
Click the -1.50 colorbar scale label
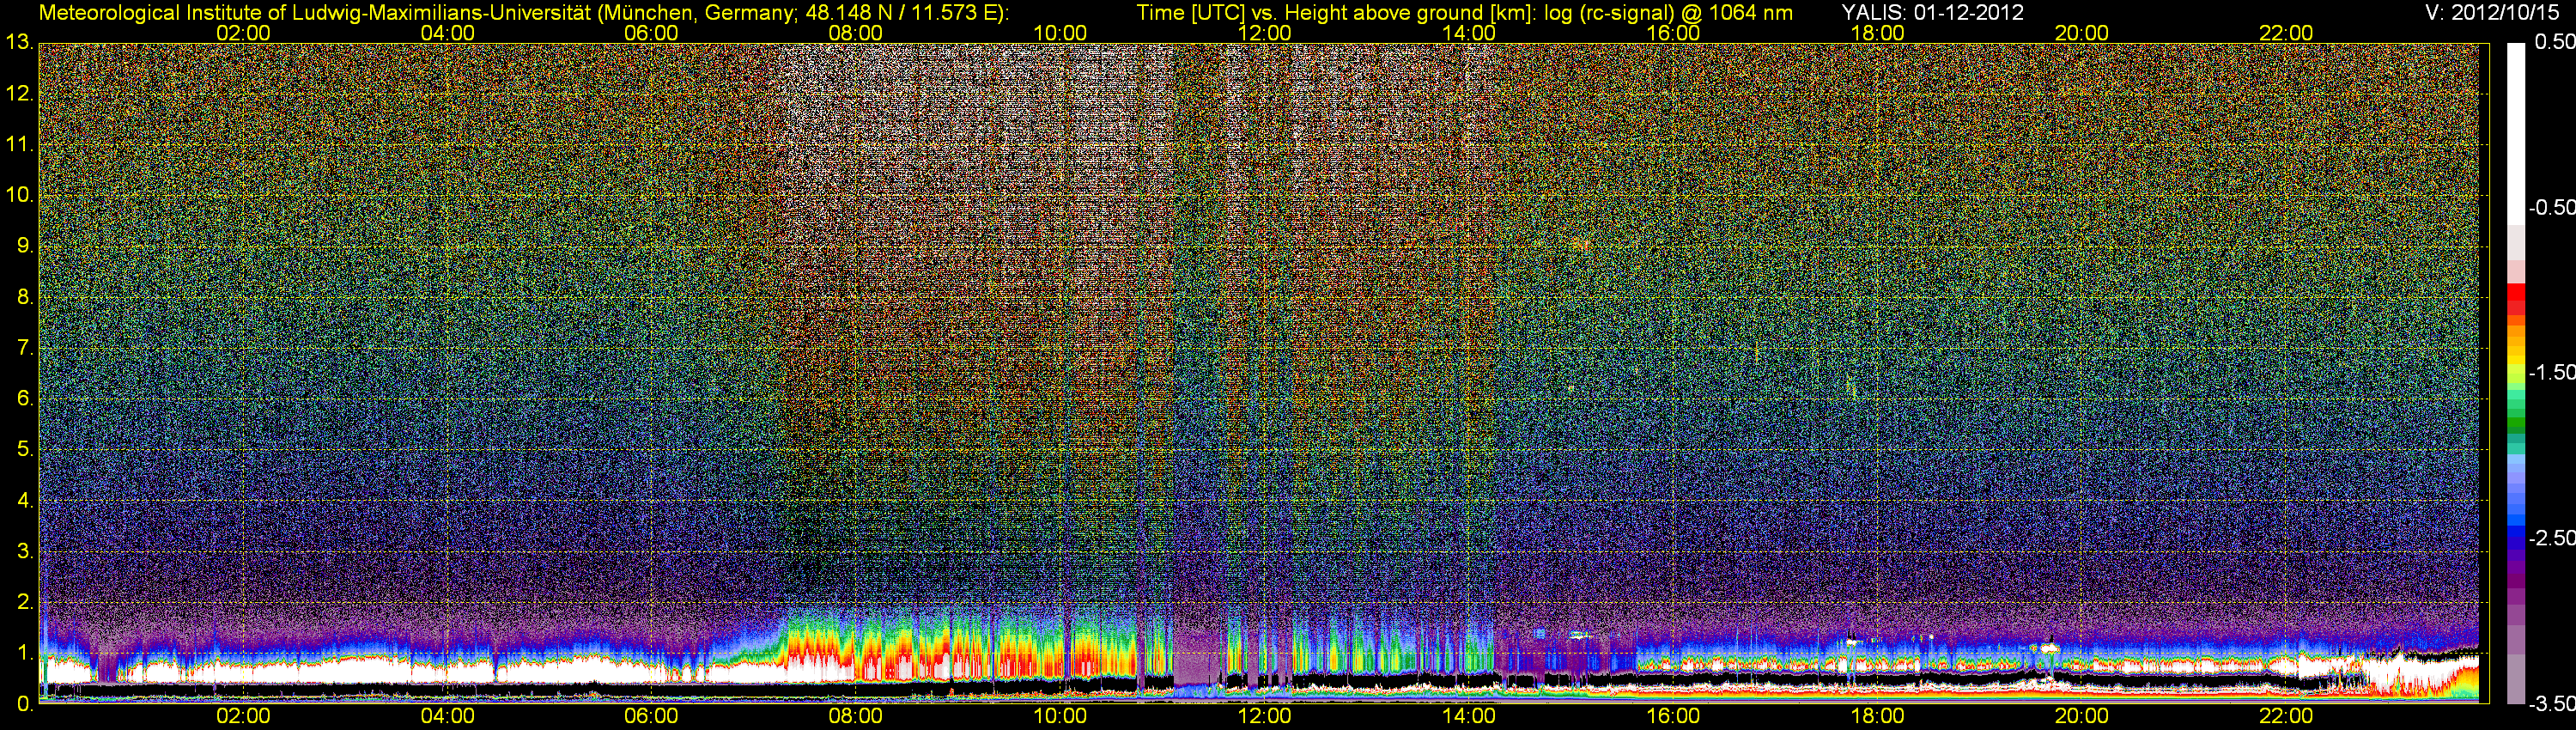[2551, 372]
